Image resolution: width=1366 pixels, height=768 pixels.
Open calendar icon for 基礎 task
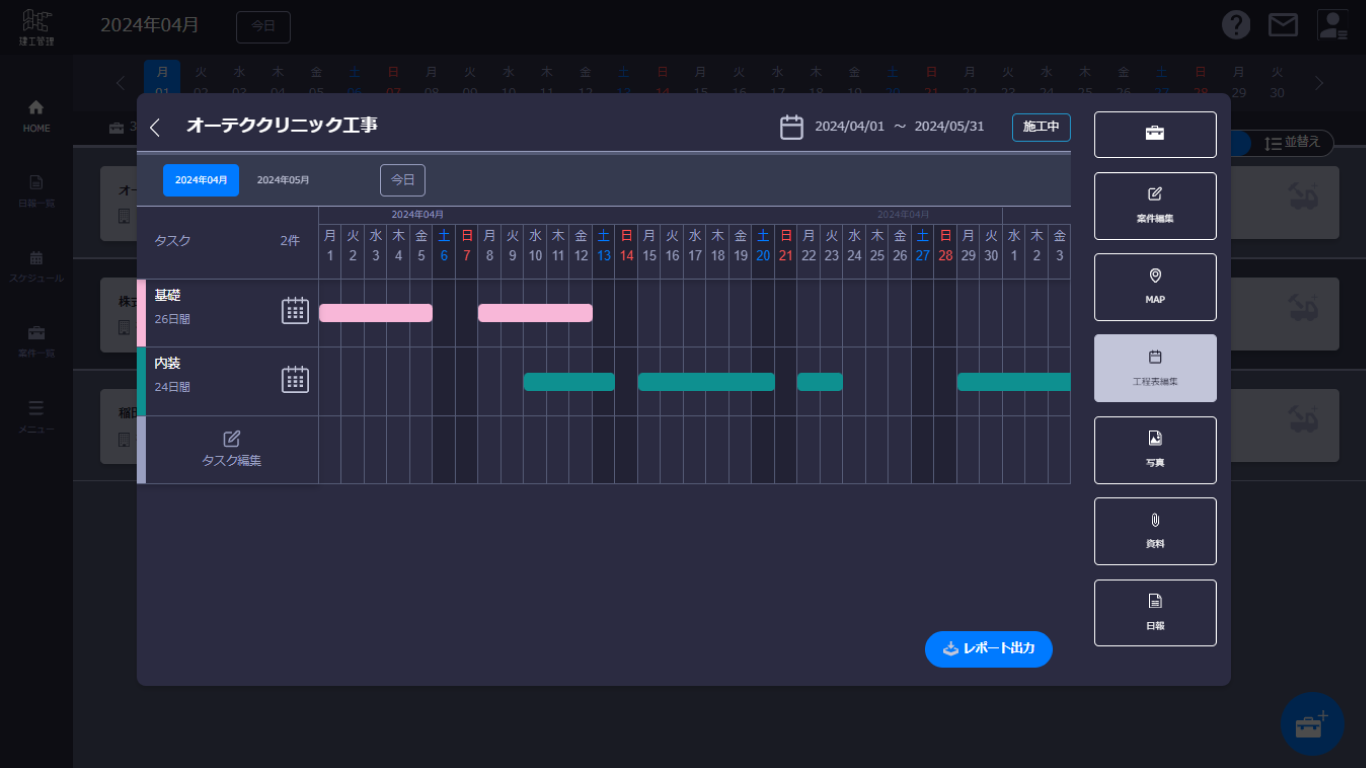[x=295, y=311]
